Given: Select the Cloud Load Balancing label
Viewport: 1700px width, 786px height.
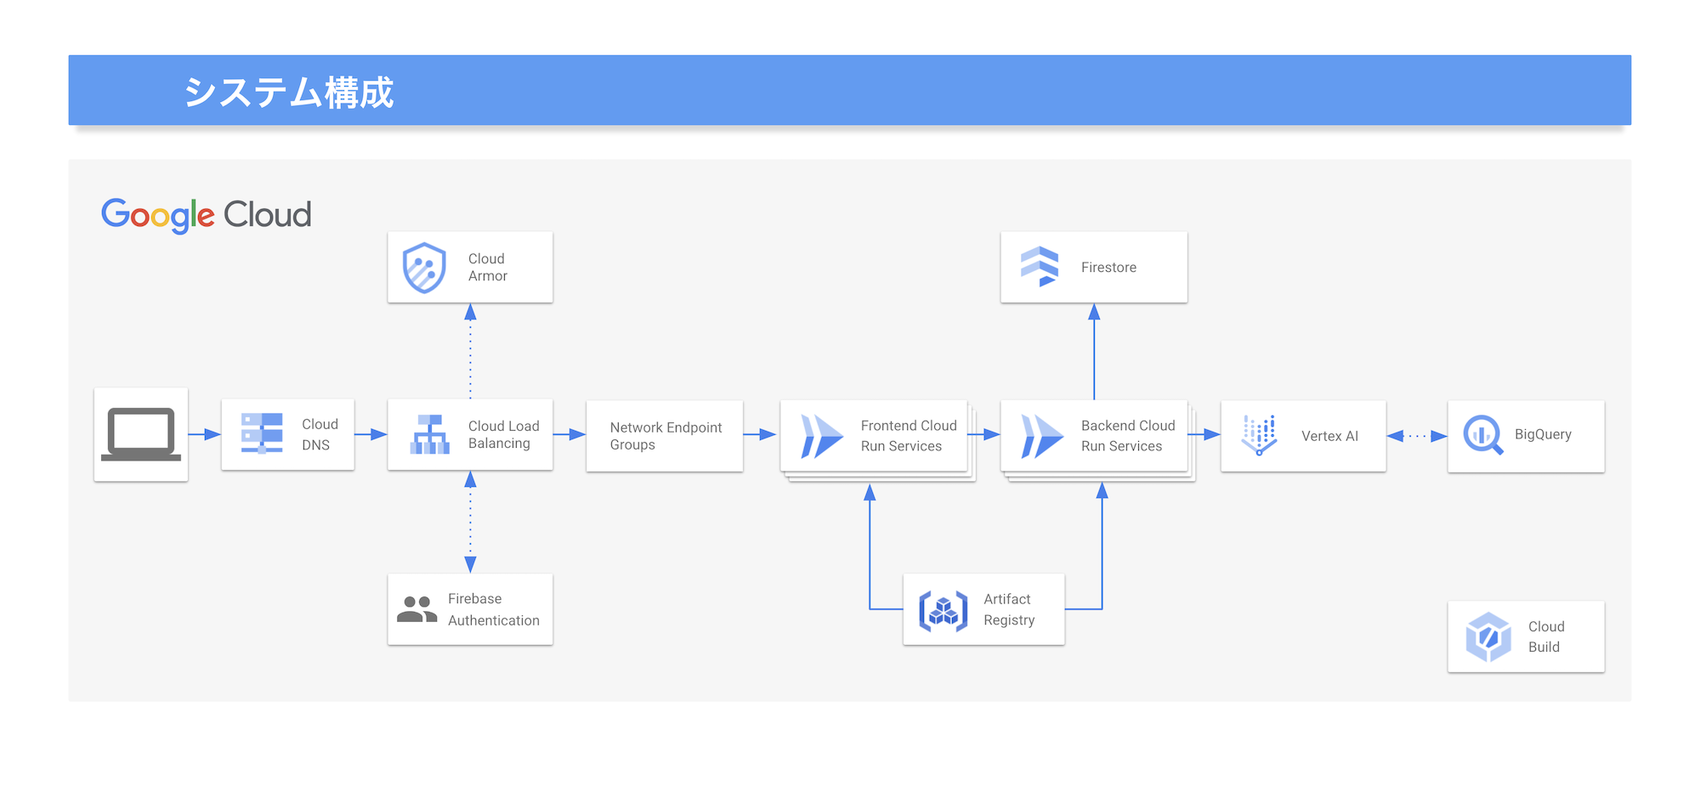Looking at the screenshot, I should (504, 435).
